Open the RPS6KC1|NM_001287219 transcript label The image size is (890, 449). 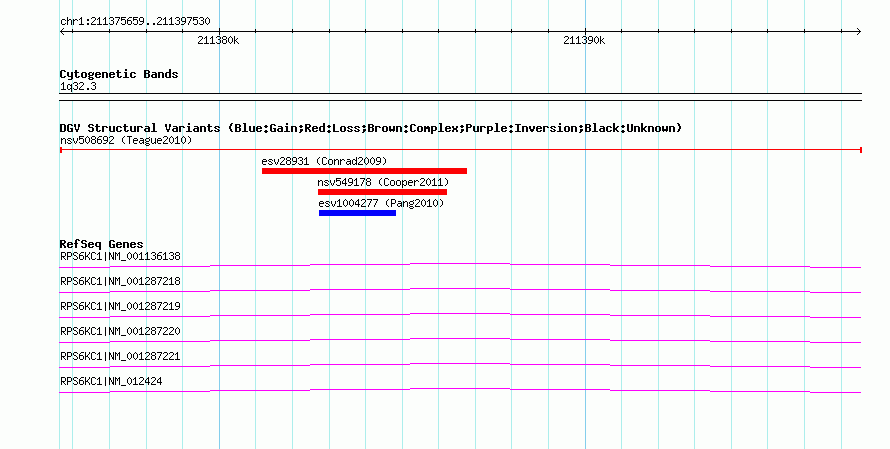[120, 307]
